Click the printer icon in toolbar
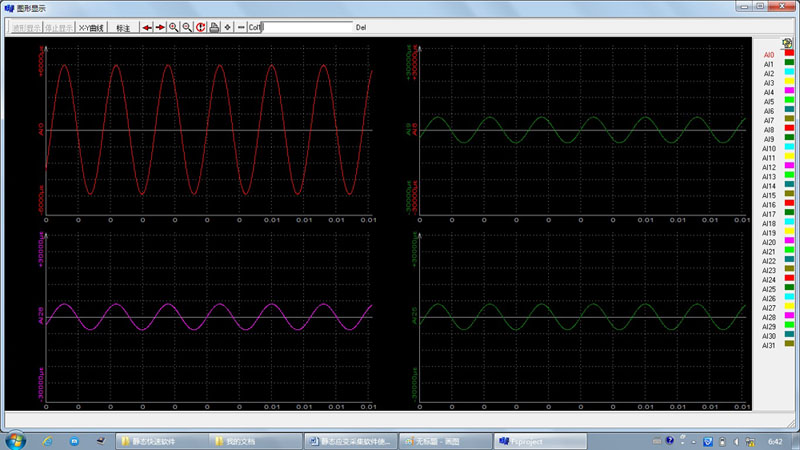Screen dimensions: 800x450 (214, 27)
